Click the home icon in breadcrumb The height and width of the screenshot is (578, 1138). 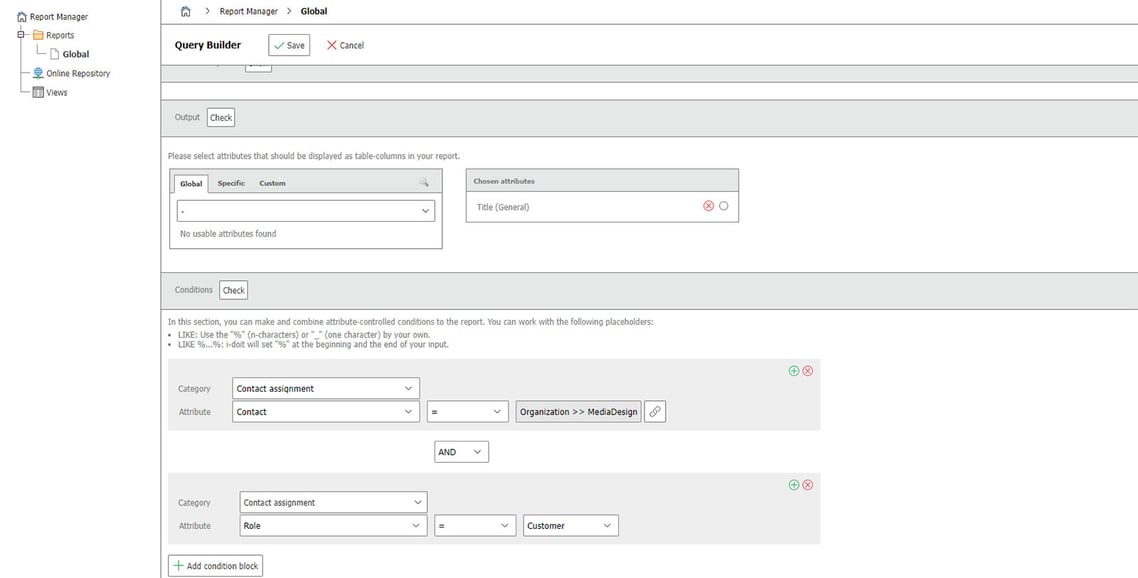(x=186, y=11)
